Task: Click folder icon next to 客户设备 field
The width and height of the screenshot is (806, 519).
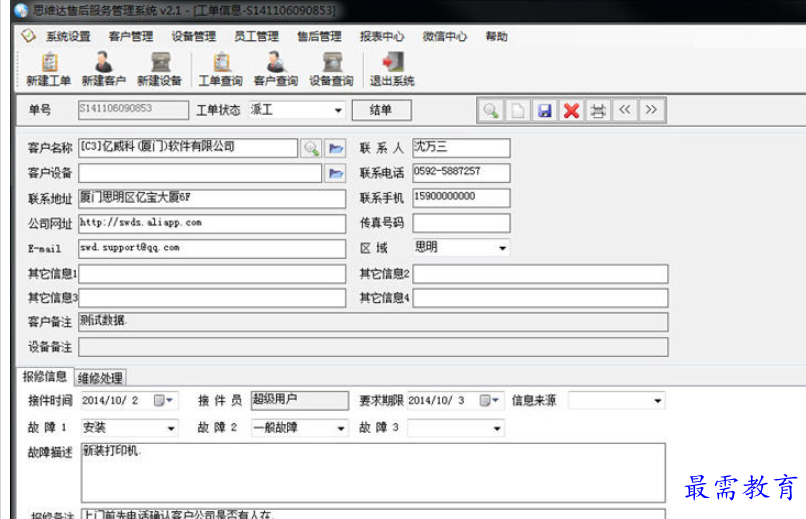Action: tap(336, 173)
